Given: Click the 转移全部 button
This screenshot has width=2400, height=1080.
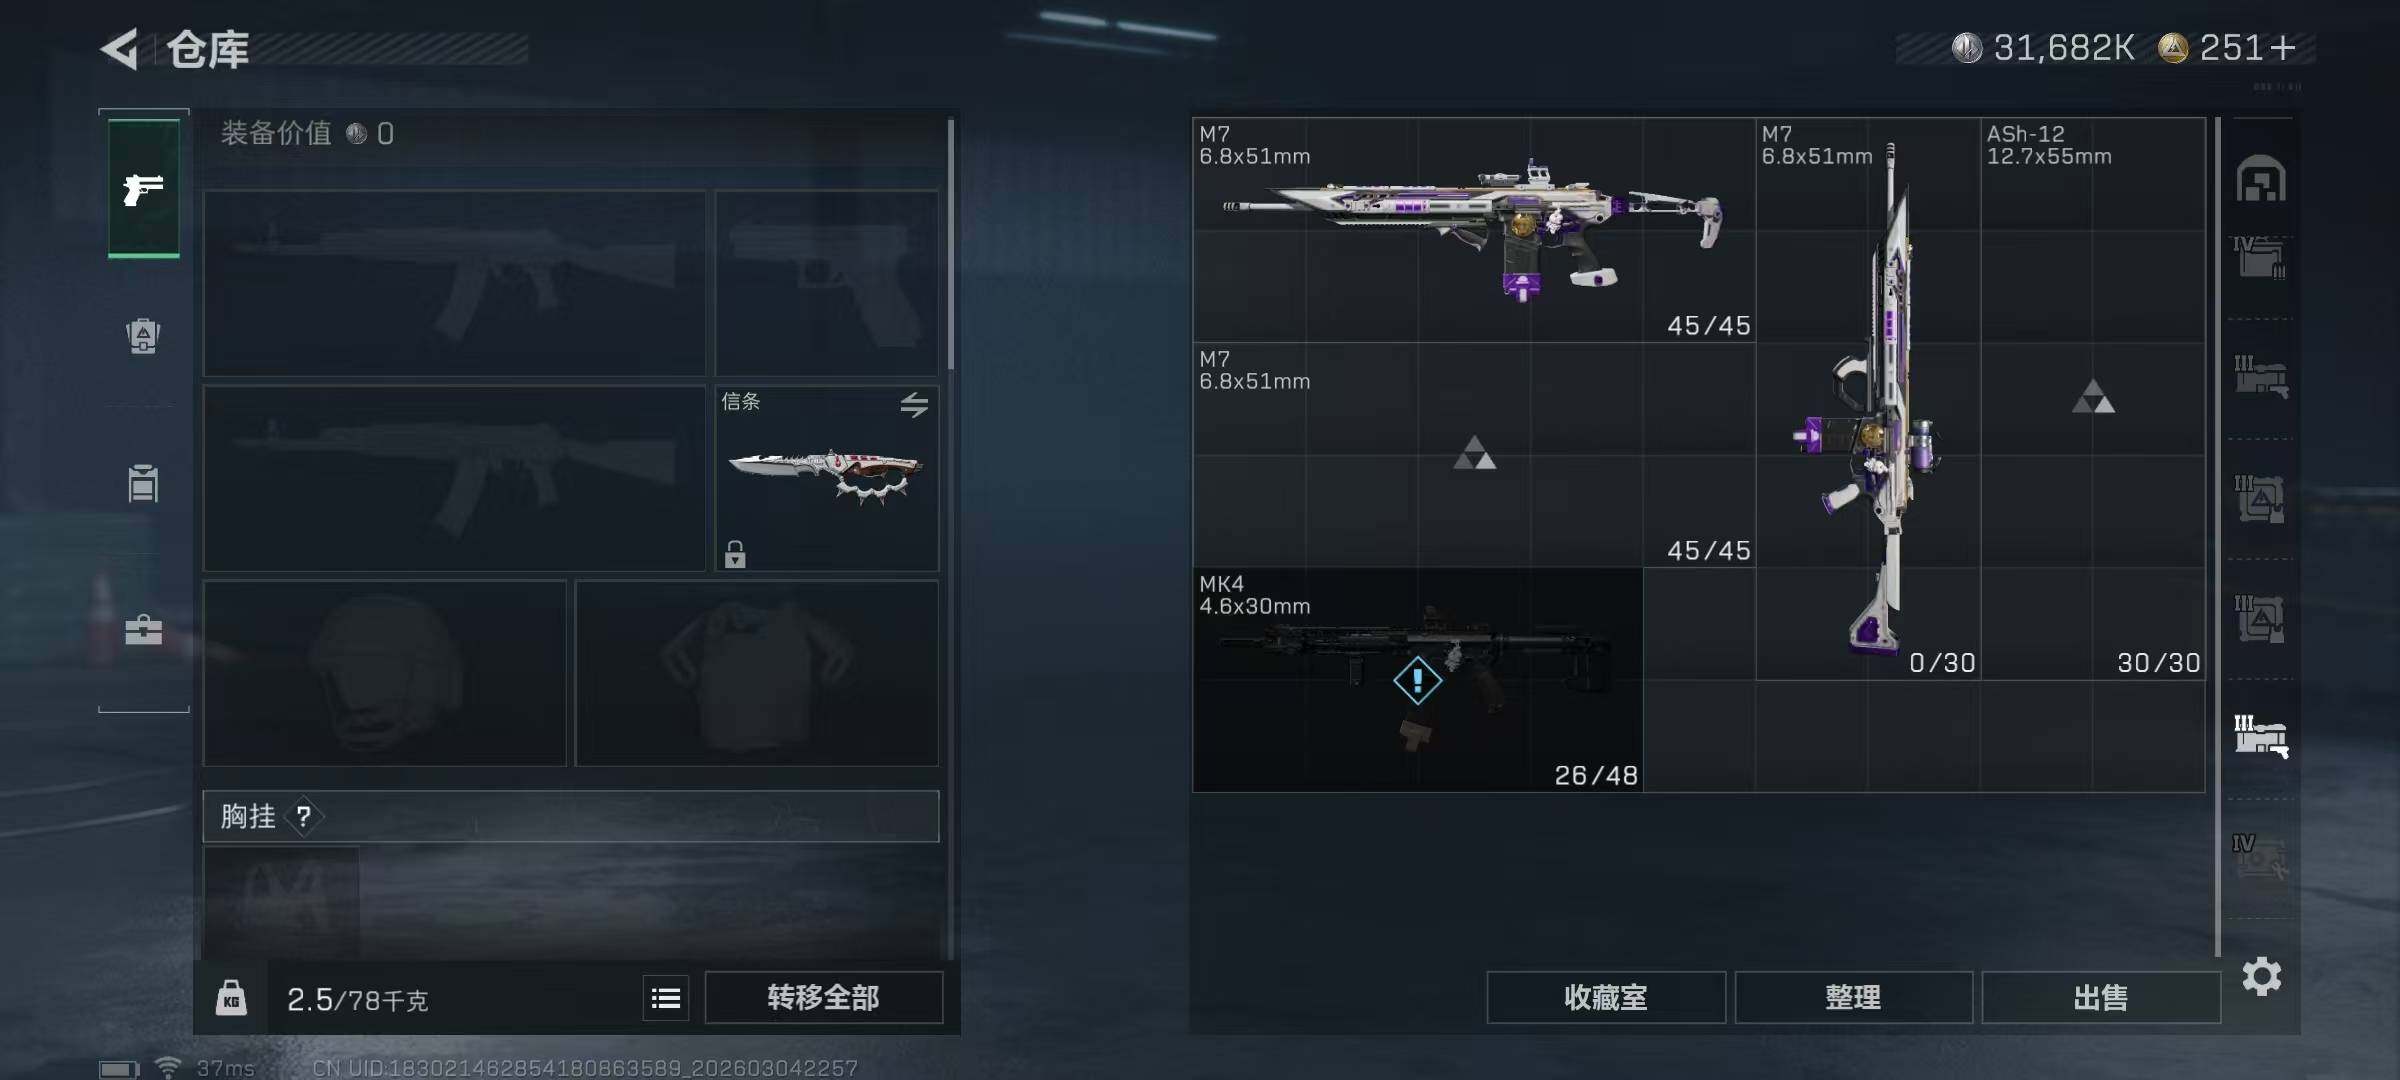Looking at the screenshot, I should tap(823, 997).
